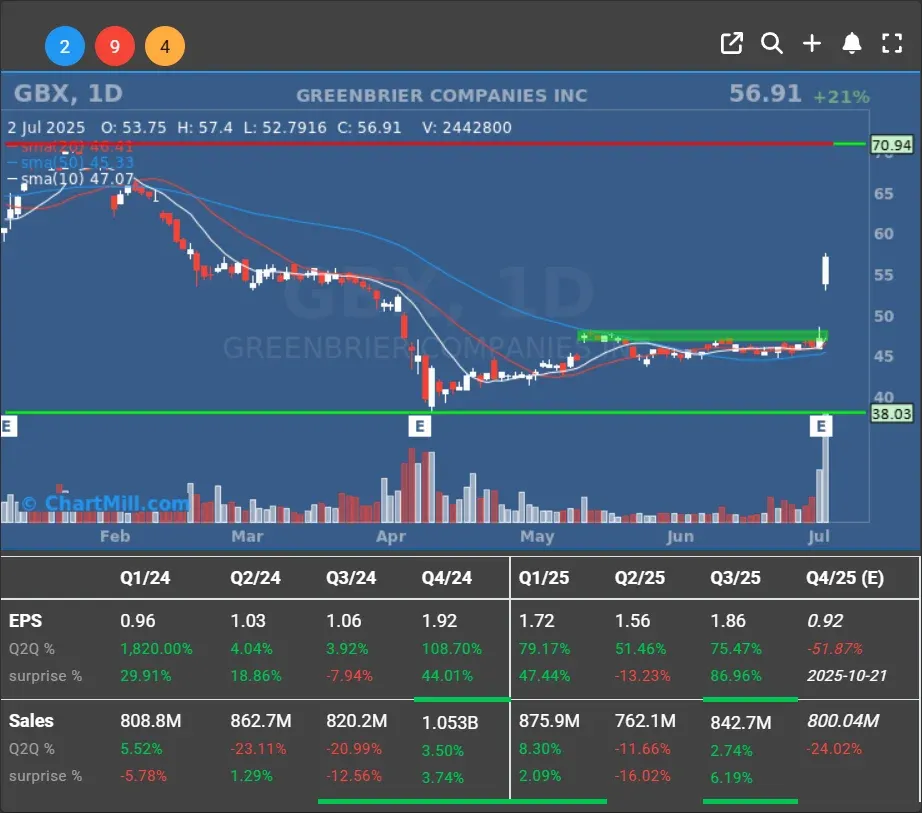The image size is (922, 813).
Task: Click the V: 2442800 volume readout
Action: (467, 128)
